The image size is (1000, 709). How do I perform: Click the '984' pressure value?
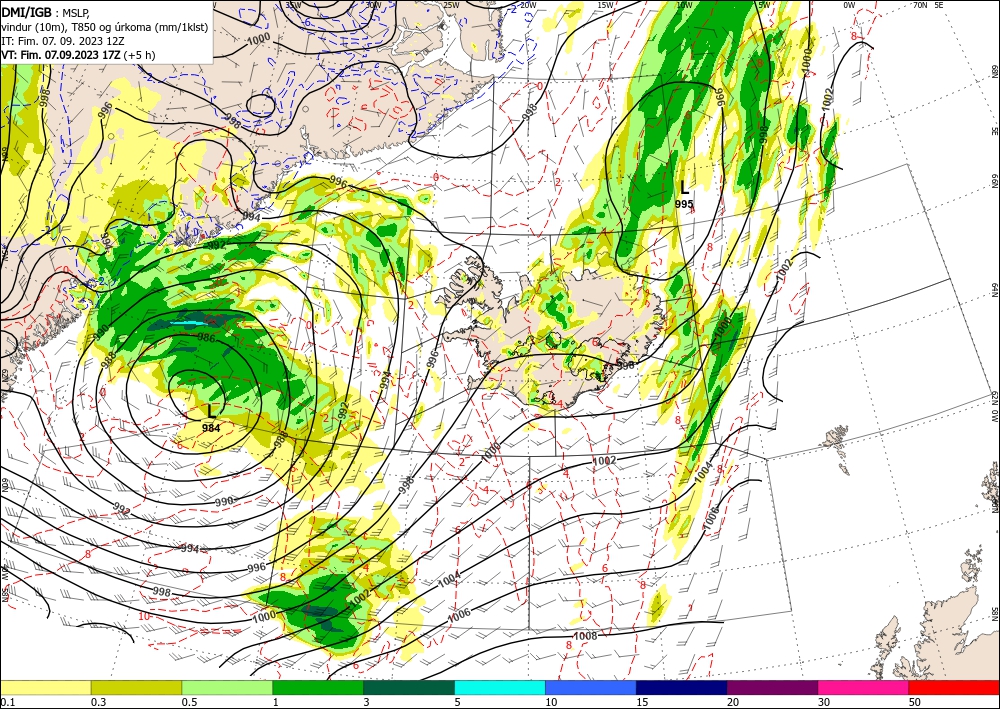coord(211,428)
